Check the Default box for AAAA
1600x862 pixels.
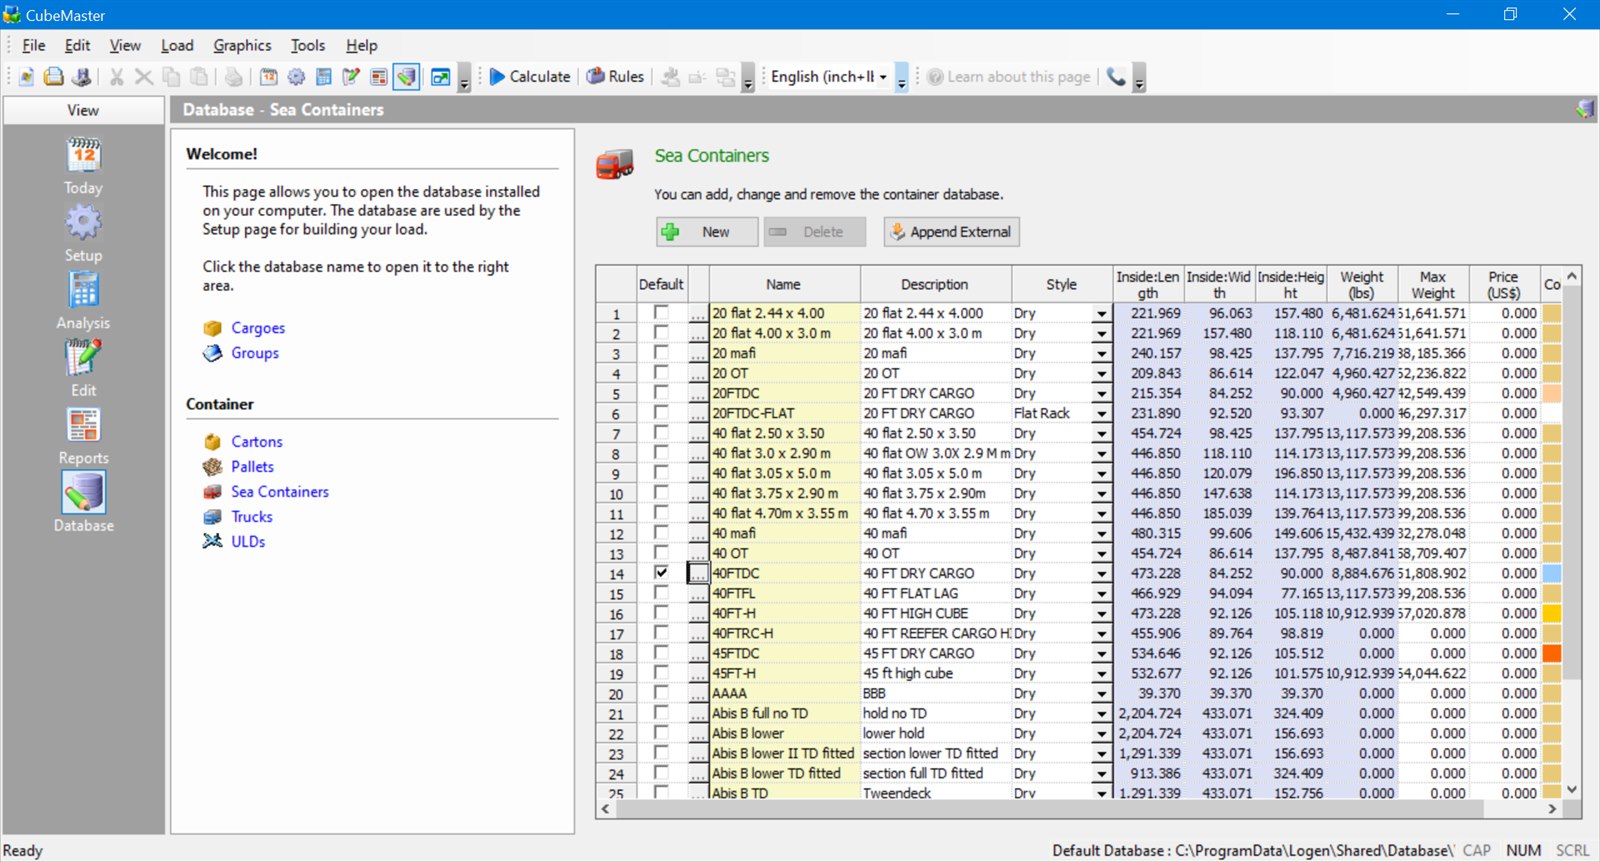click(x=661, y=693)
